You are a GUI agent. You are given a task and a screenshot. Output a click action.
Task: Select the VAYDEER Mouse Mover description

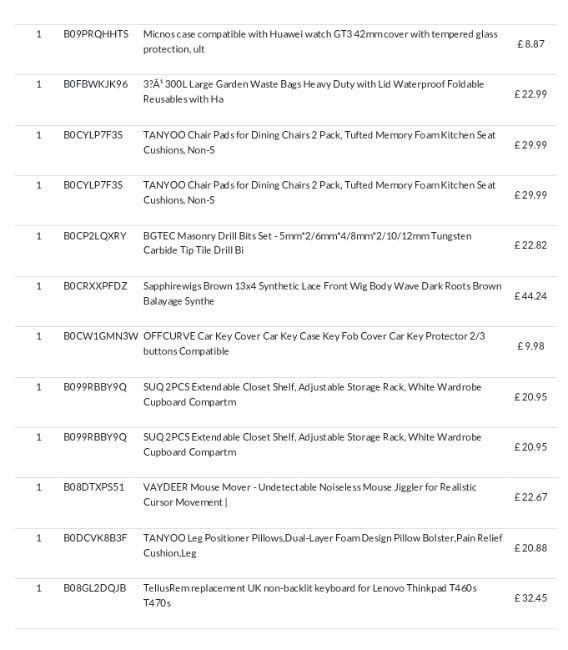point(310,495)
